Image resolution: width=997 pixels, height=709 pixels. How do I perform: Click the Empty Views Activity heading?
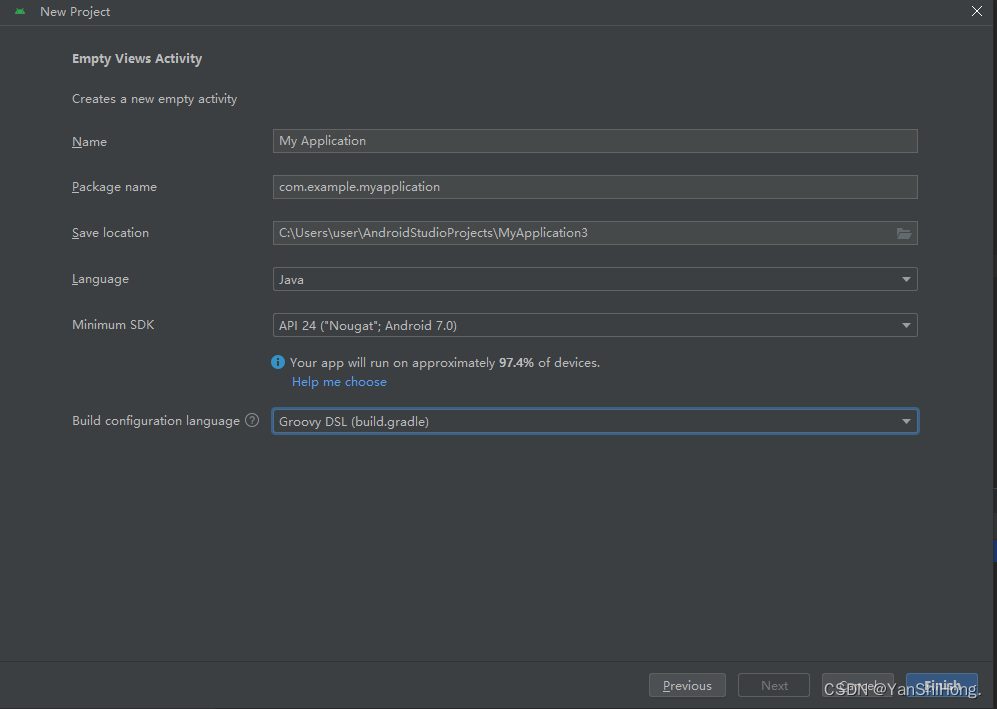[x=137, y=59]
